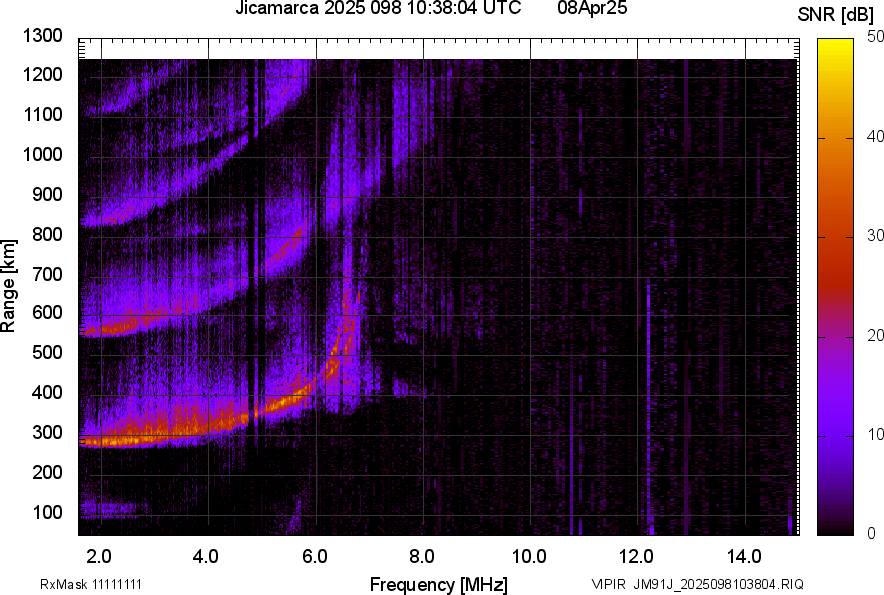Click the range tick label '400'
Viewport: 884px width, 595px height.
pos(47,392)
